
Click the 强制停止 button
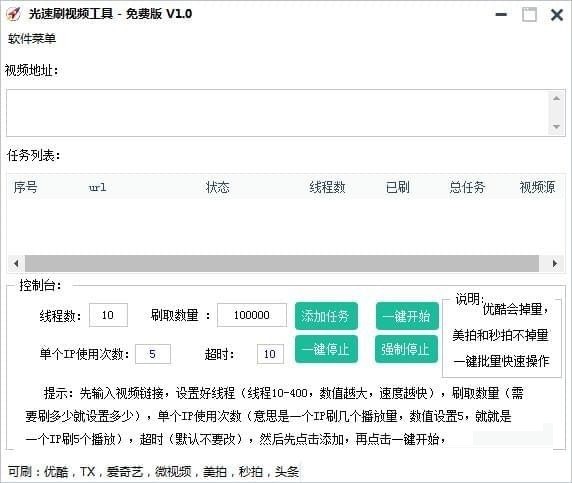(406, 349)
